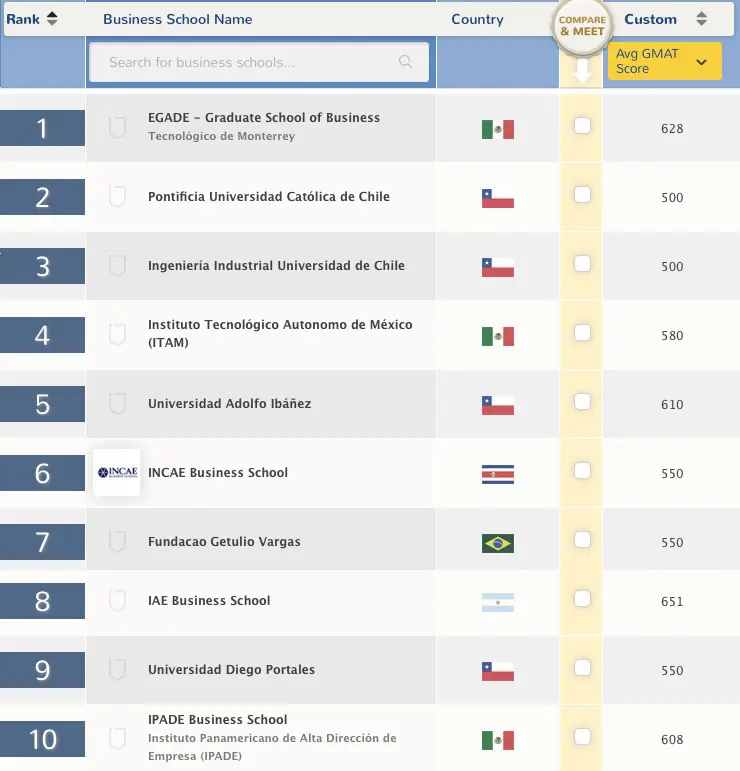Tick compare checkbox for IAE Business School
Screen dimensions: 740x771
pos(582,598)
